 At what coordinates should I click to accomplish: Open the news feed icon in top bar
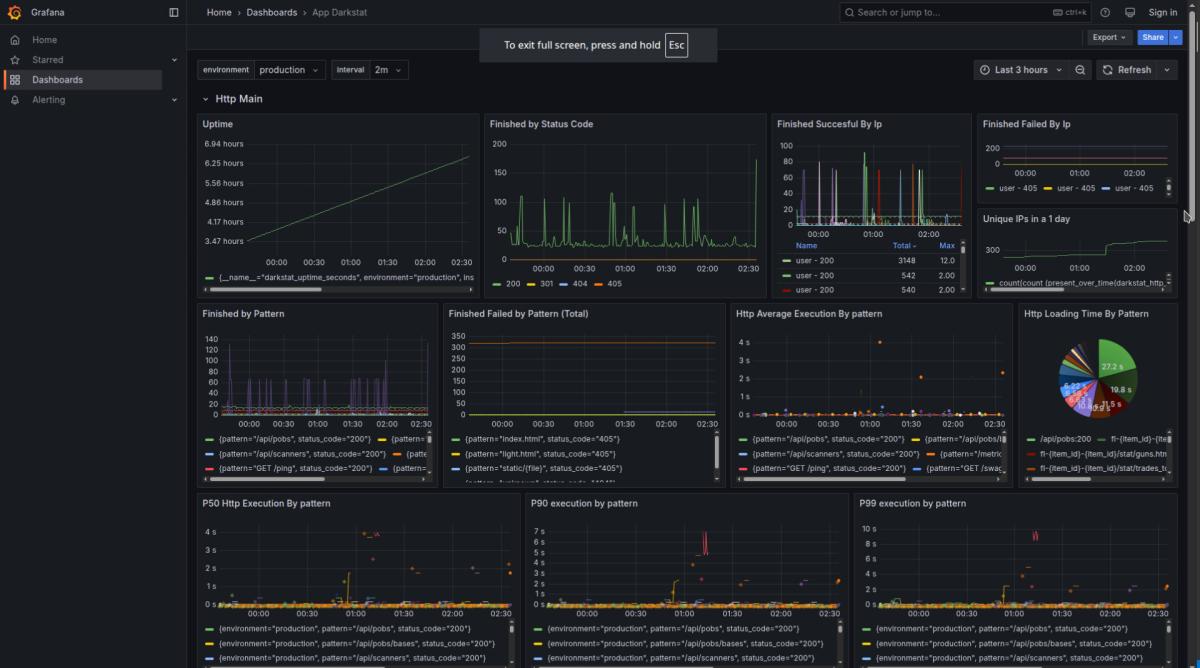pos(1130,12)
